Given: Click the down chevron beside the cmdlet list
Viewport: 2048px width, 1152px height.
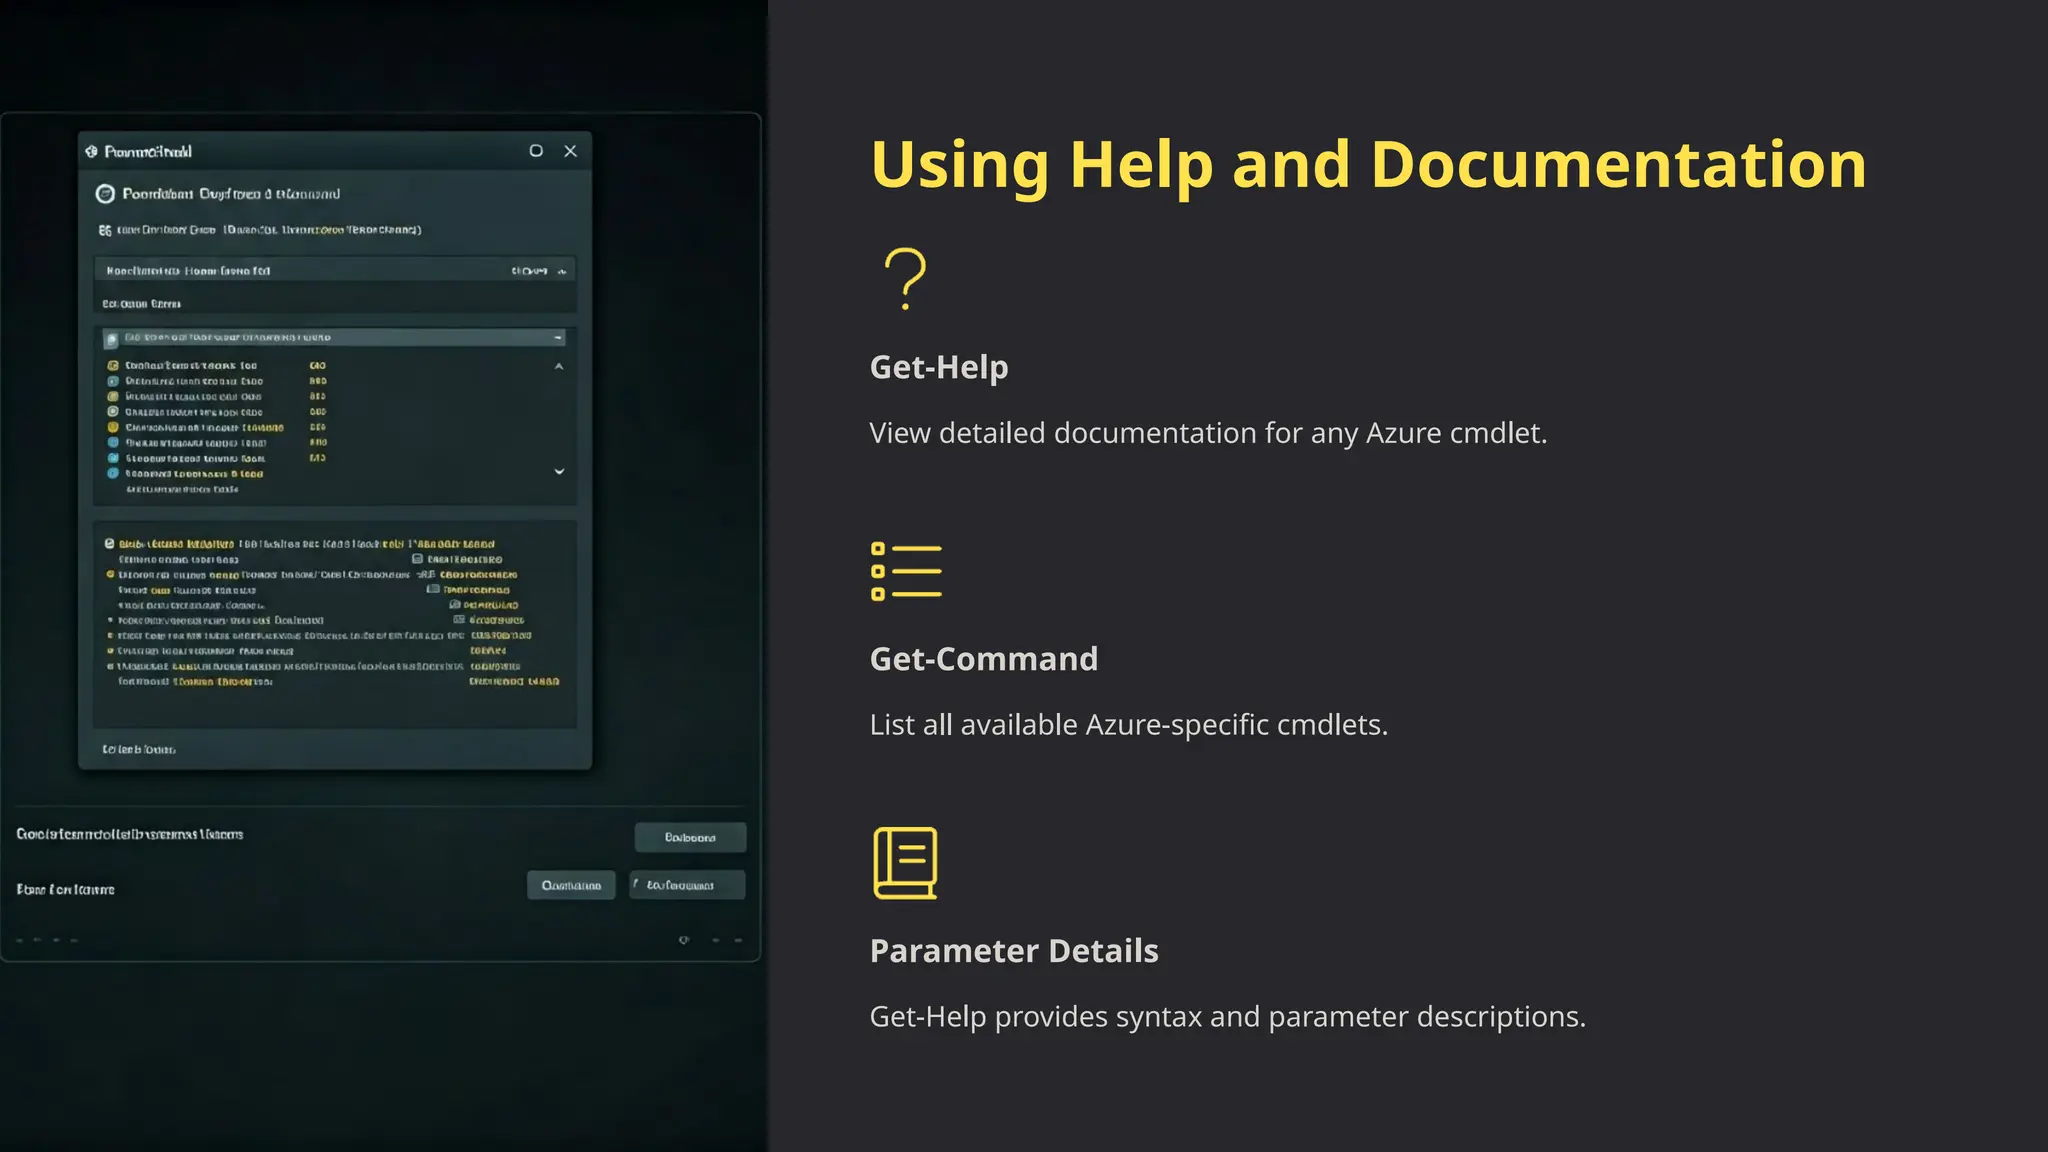Looking at the screenshot, I should pos(559,471).
